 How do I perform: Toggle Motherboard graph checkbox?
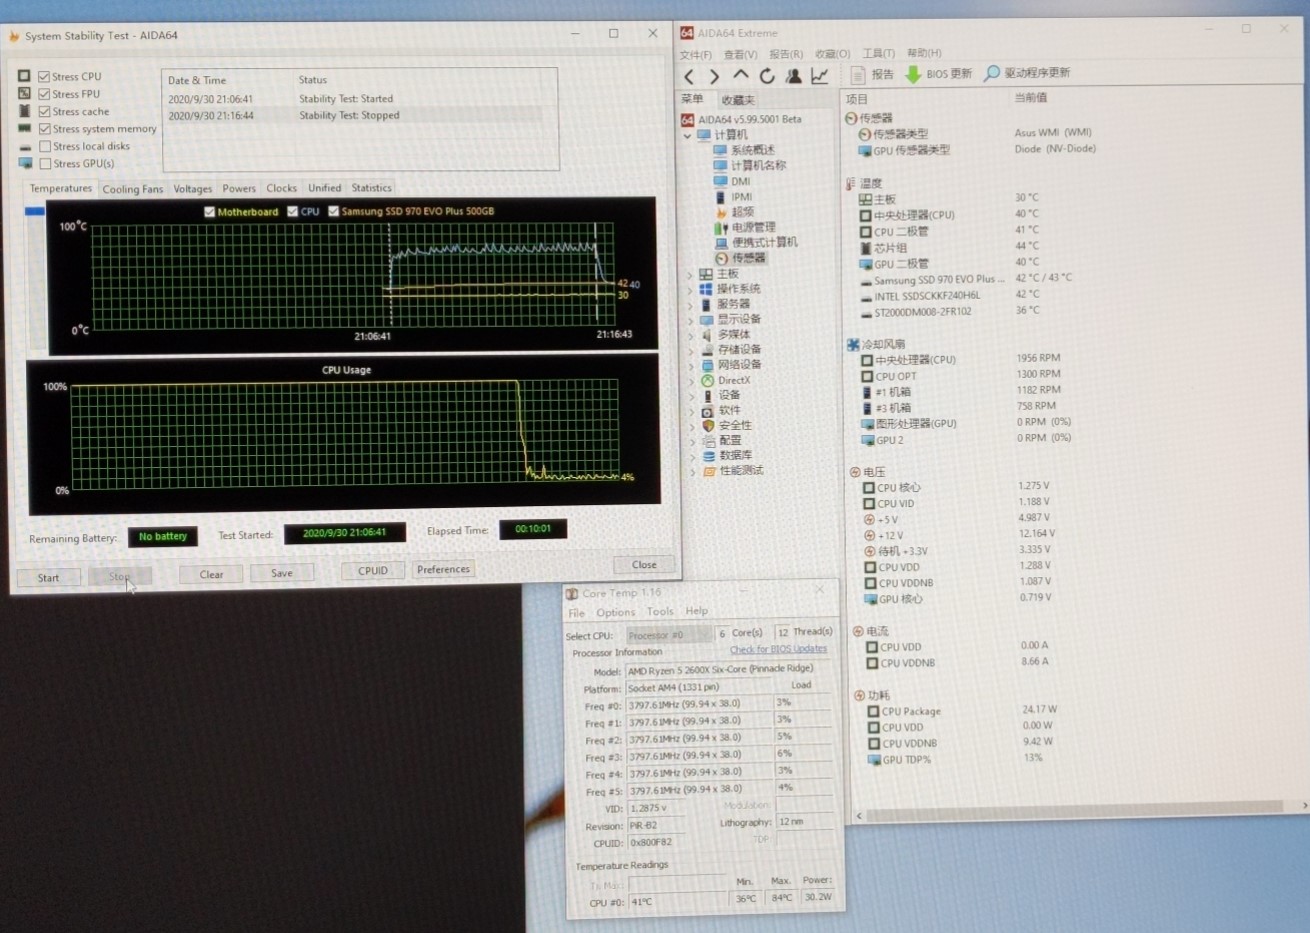(x=209, y=212)
